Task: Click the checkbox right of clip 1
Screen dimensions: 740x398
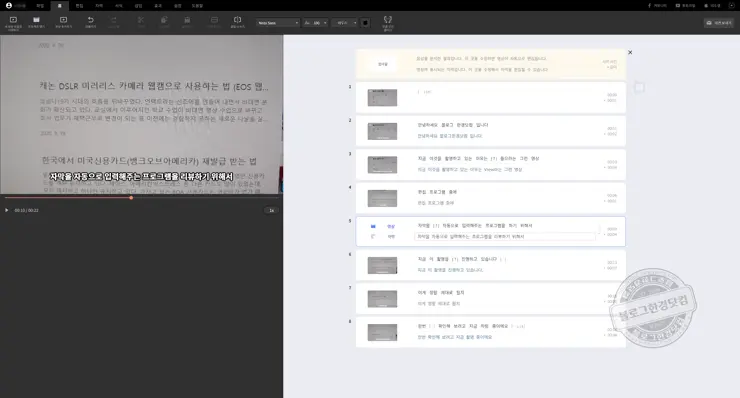Action: tap(639, 87)
